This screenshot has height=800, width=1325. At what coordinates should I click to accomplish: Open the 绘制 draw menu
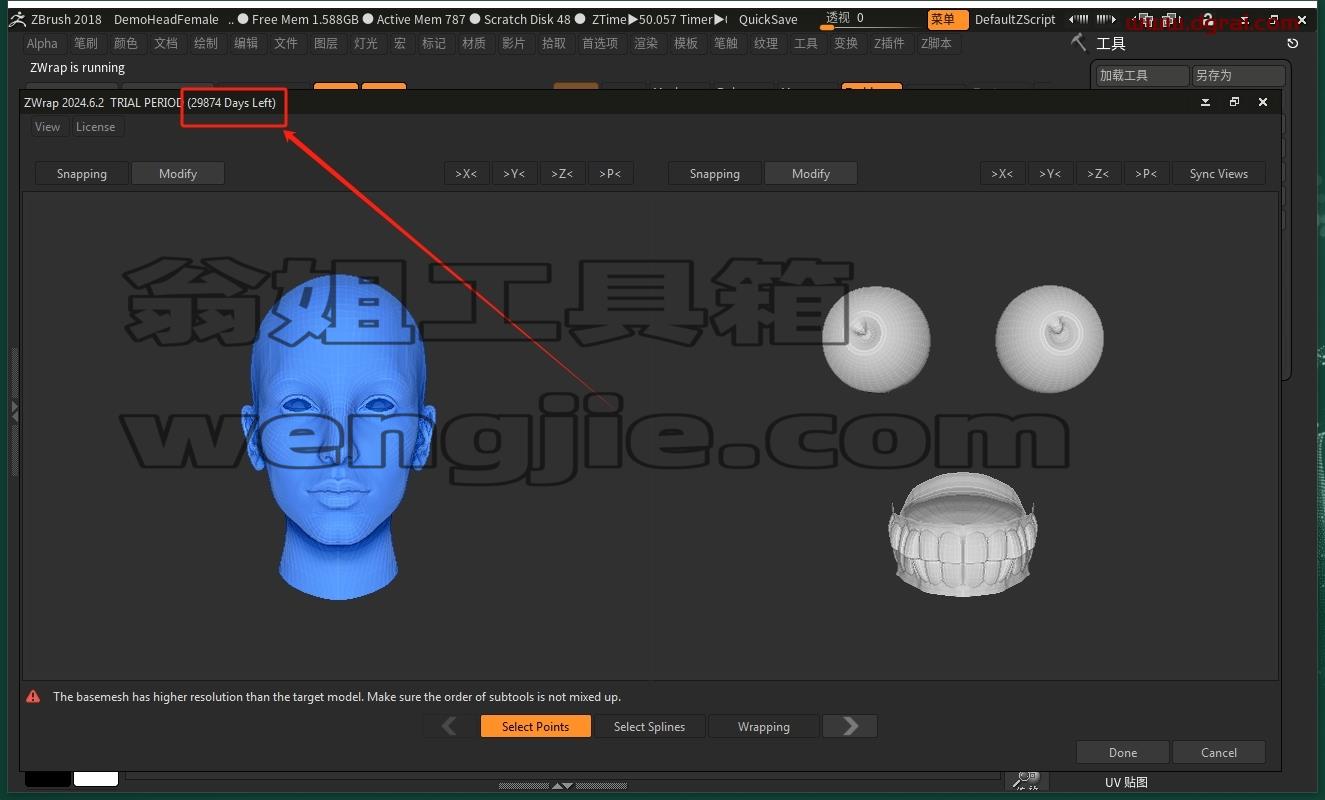click(x=206, y=43)
